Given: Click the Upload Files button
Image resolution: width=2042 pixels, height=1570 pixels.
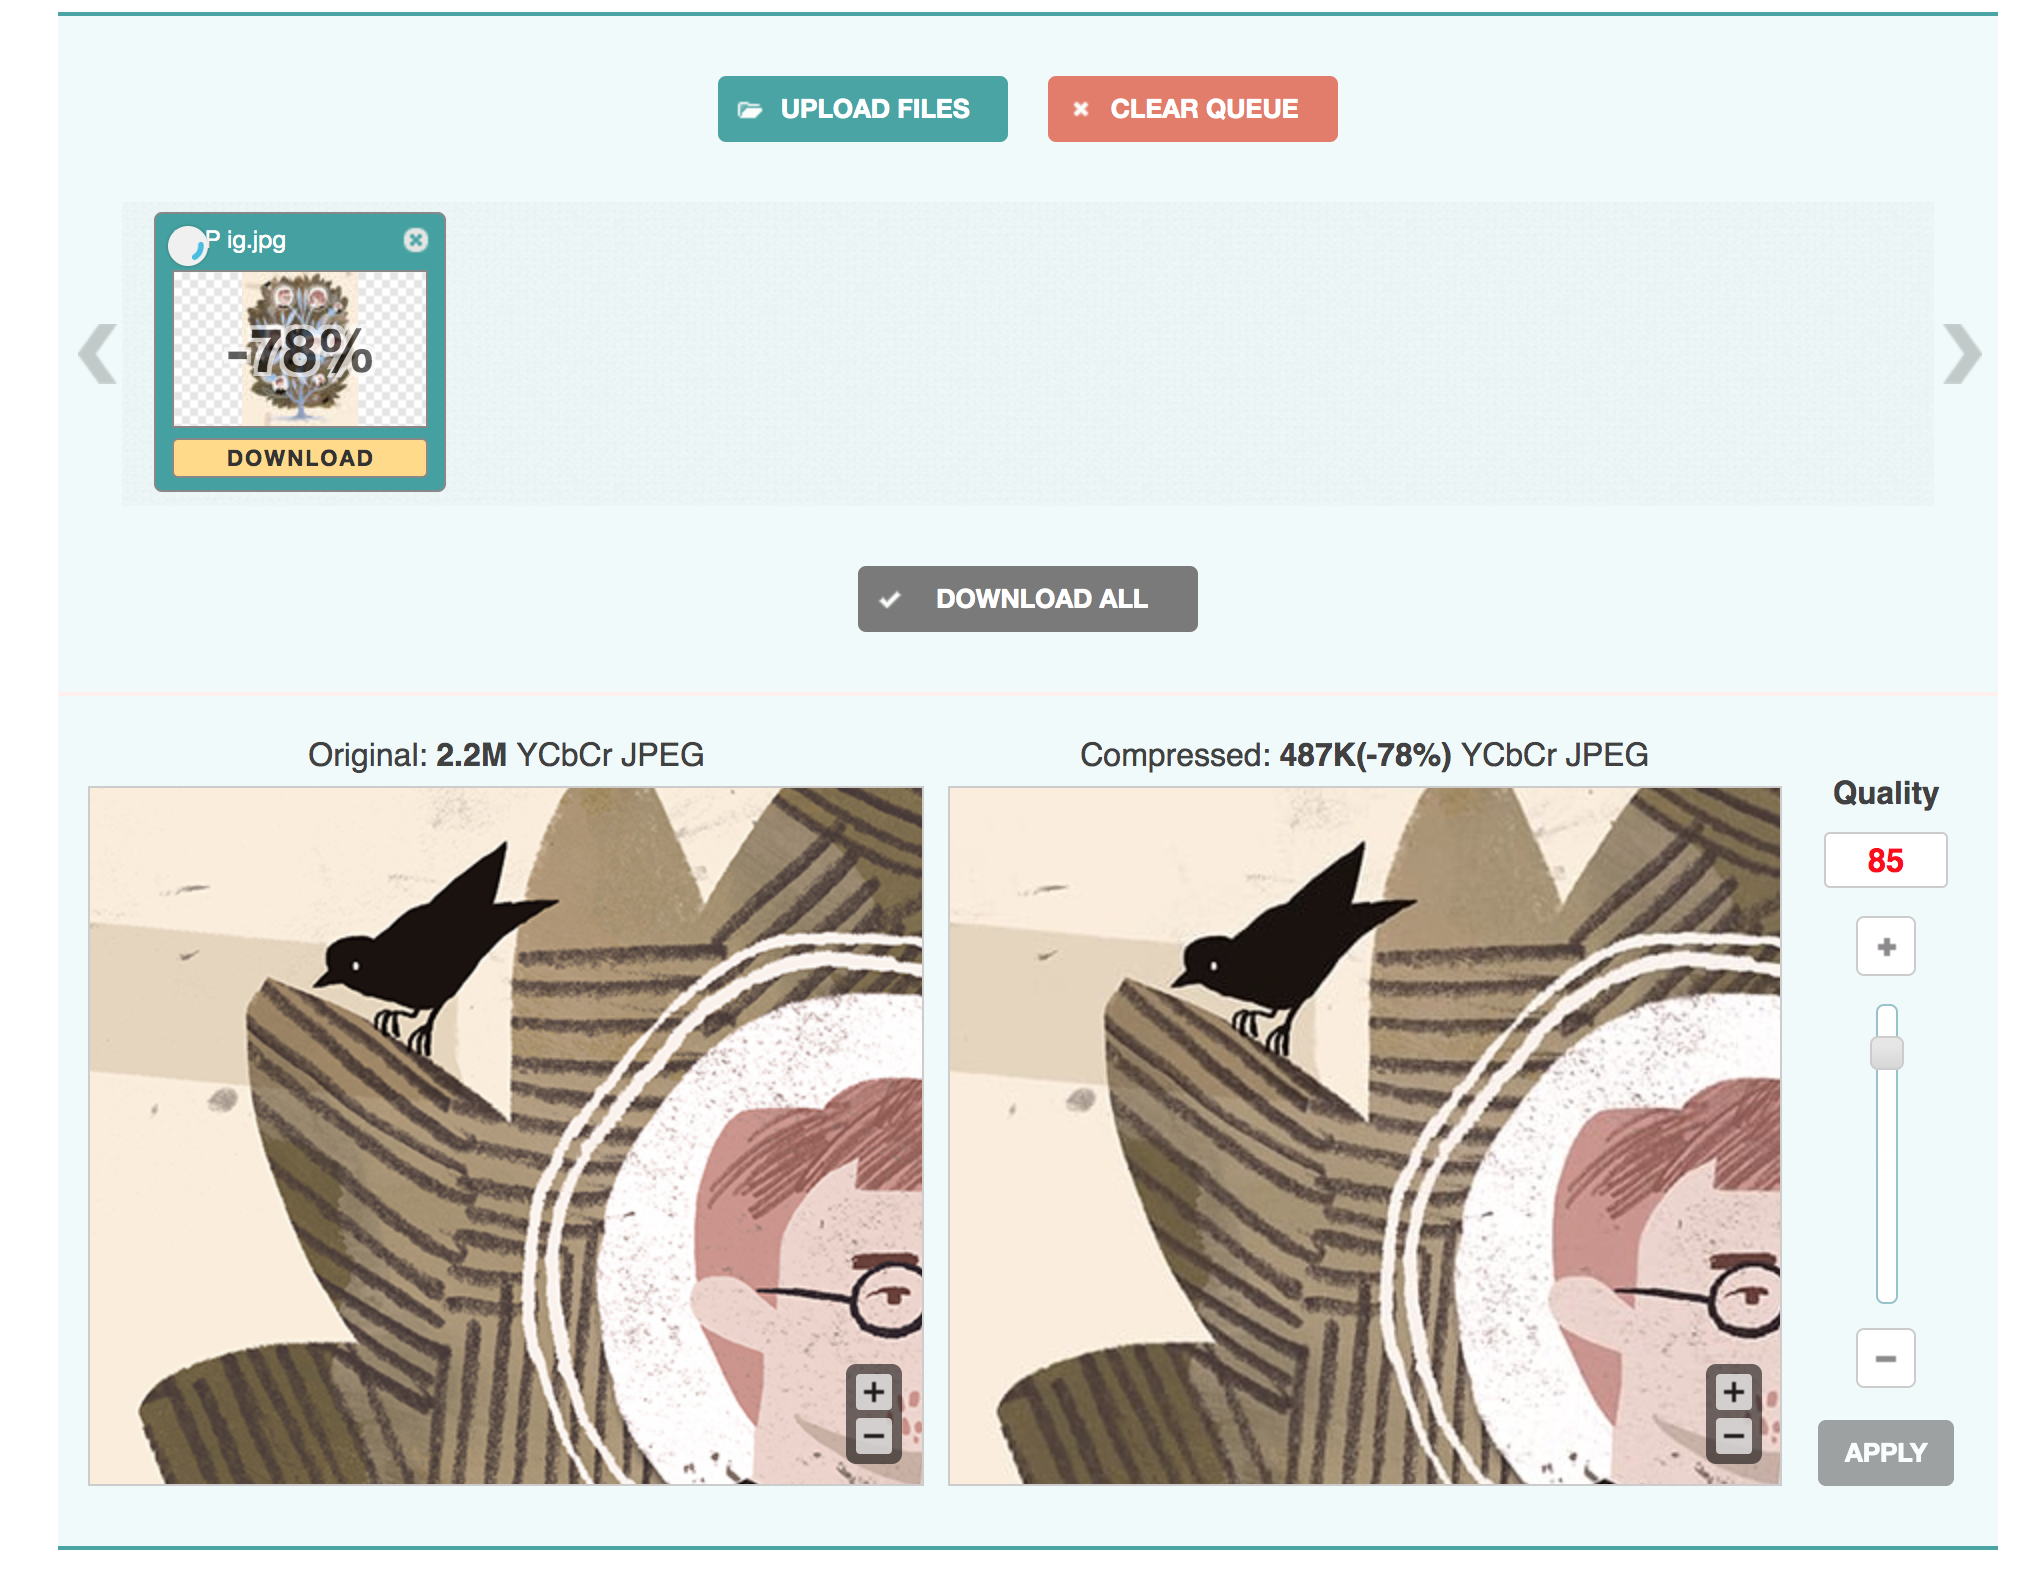Looking at the screenshot, I should click(x=862, y=109).
